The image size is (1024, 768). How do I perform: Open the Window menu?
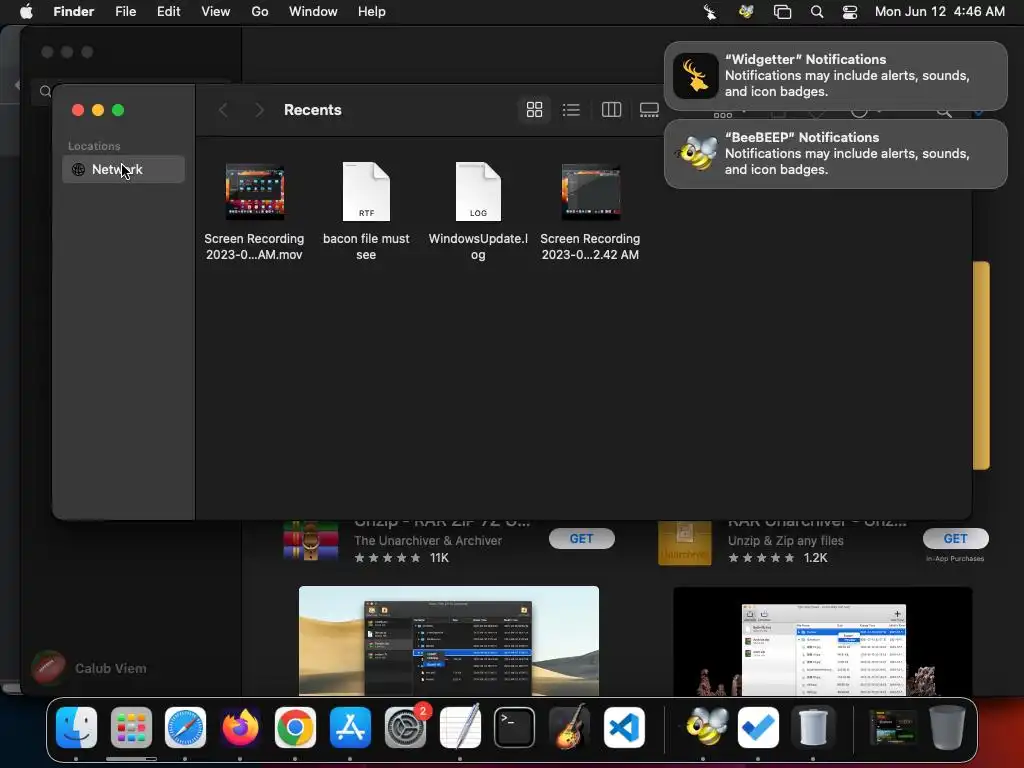coord(313,12)
